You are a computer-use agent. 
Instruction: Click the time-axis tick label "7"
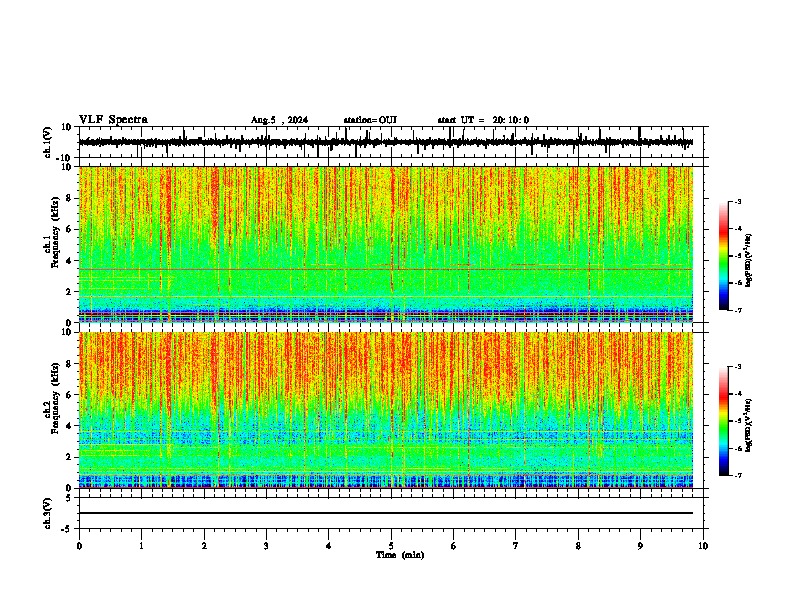tap(516, 546)
